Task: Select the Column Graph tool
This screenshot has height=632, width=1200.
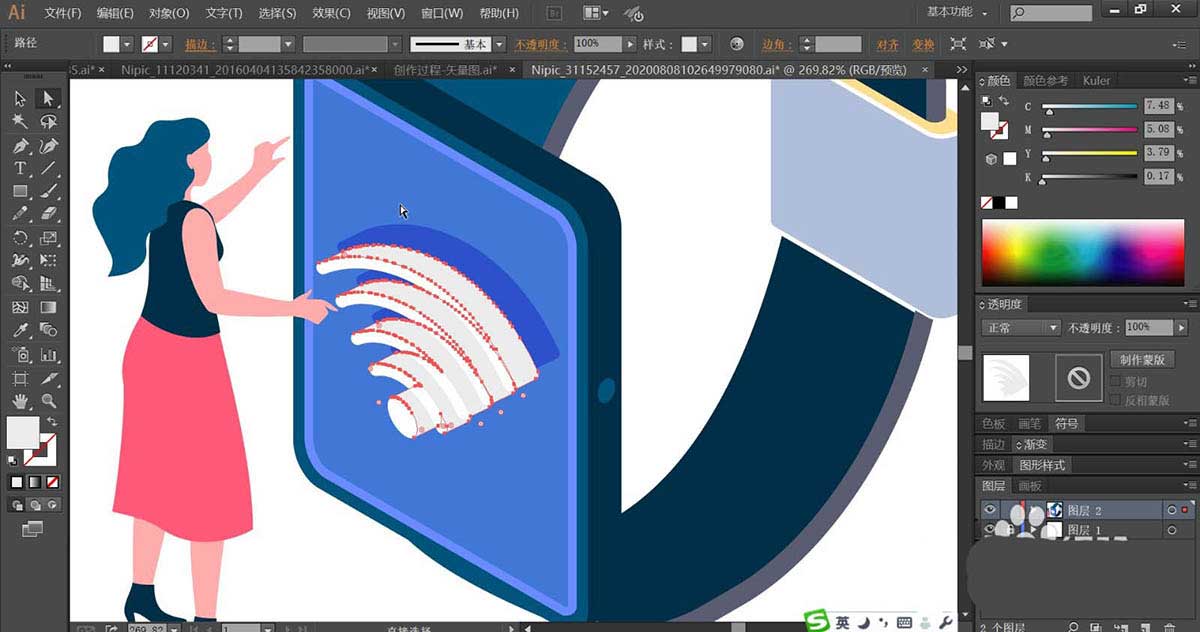Action: 48,354
